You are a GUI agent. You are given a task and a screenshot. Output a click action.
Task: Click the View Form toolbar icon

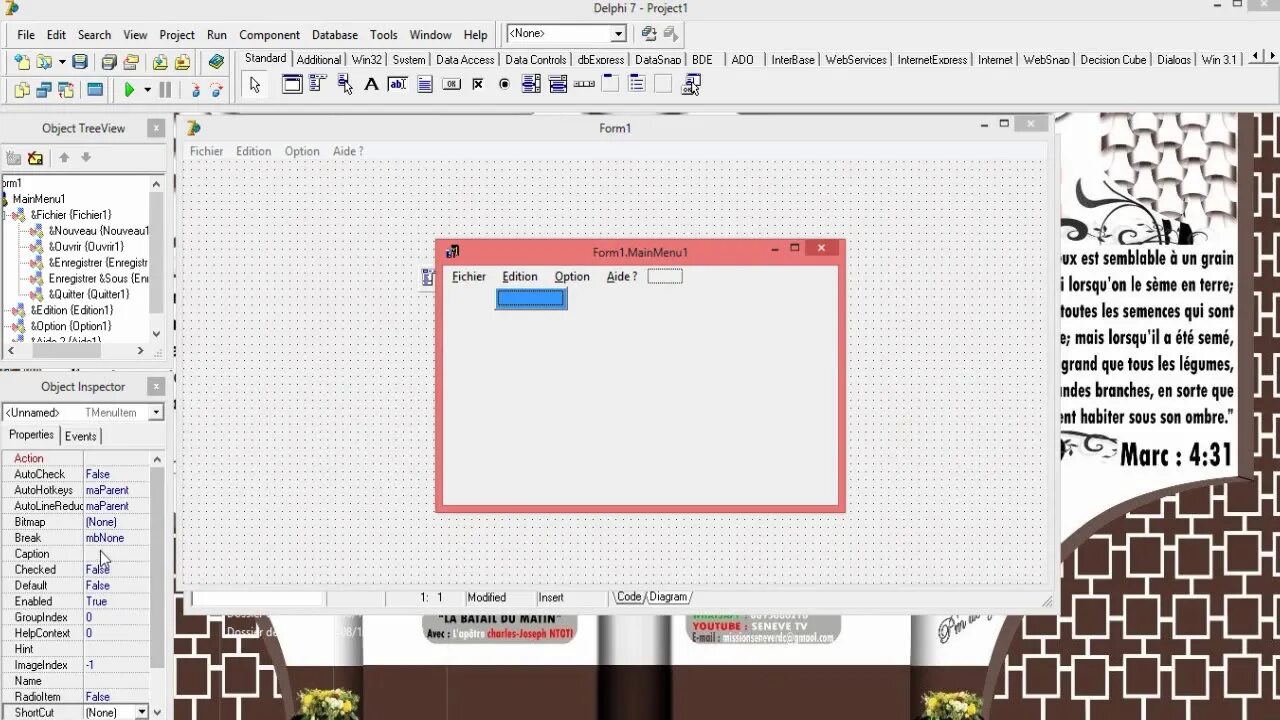[44, 90]
